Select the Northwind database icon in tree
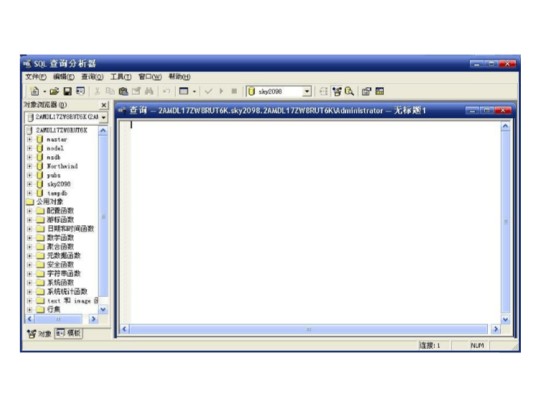 (x=40, y=166)
